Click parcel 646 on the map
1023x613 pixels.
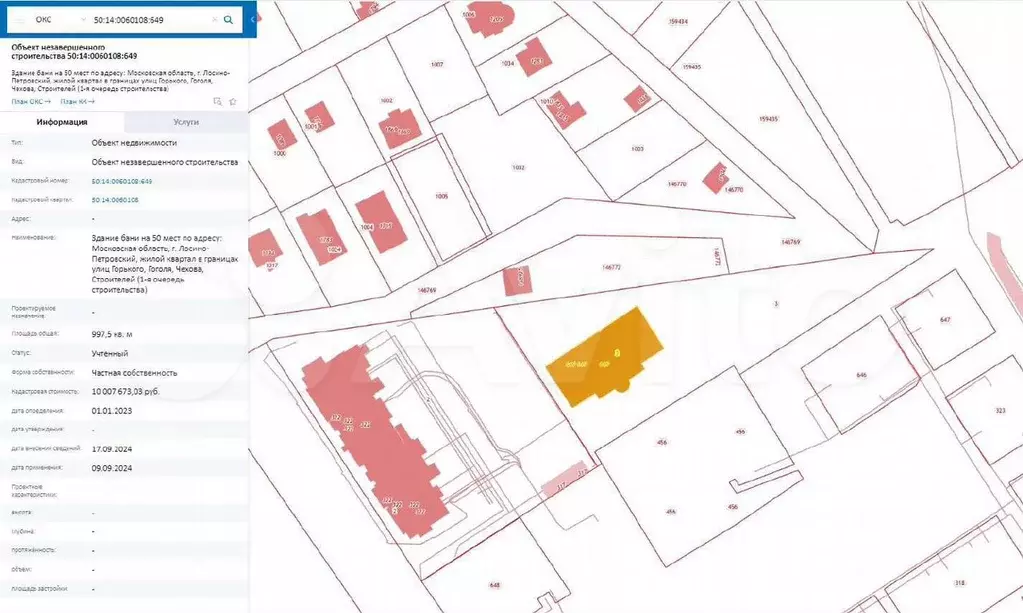(x=861, y=375)
